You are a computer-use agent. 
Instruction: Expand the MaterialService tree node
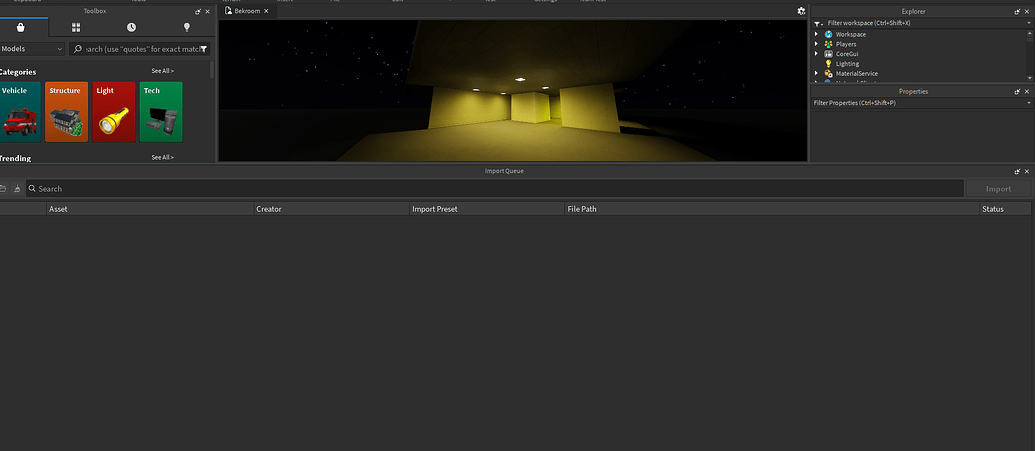(x=817, y=74)
